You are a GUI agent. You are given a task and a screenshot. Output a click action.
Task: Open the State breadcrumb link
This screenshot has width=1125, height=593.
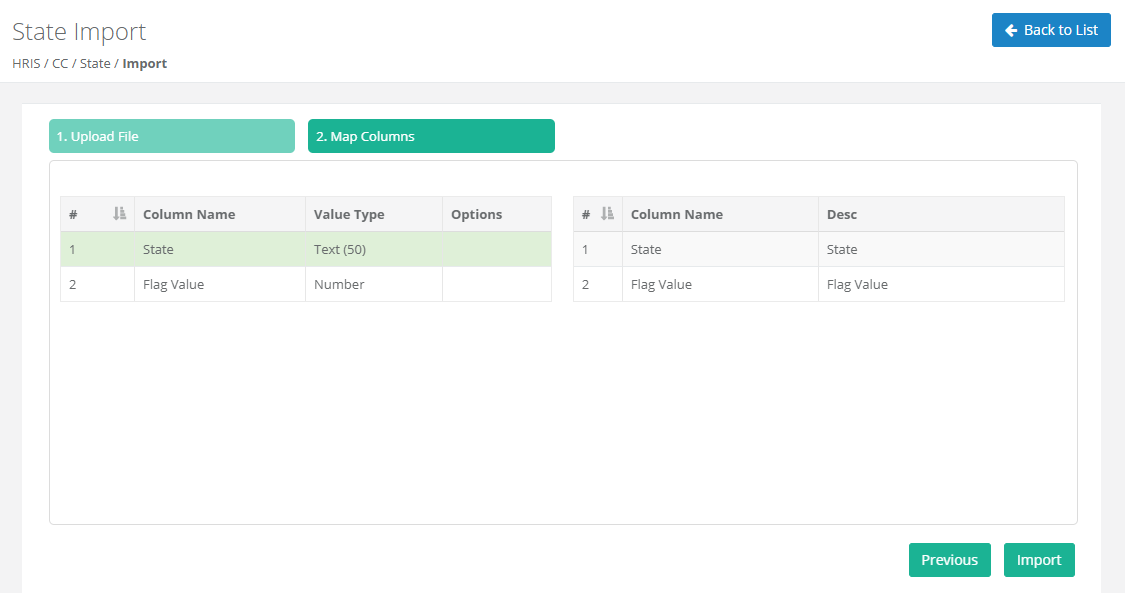95,63
